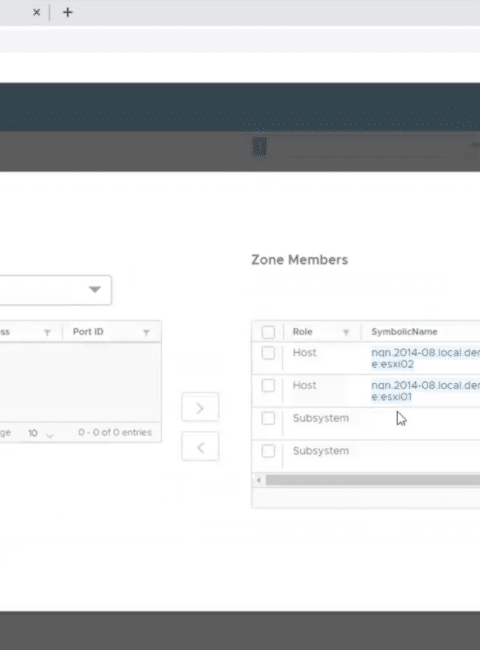The image size is (480, 650).
Task: Open the Role column filter icon
Action: point(346,332)
